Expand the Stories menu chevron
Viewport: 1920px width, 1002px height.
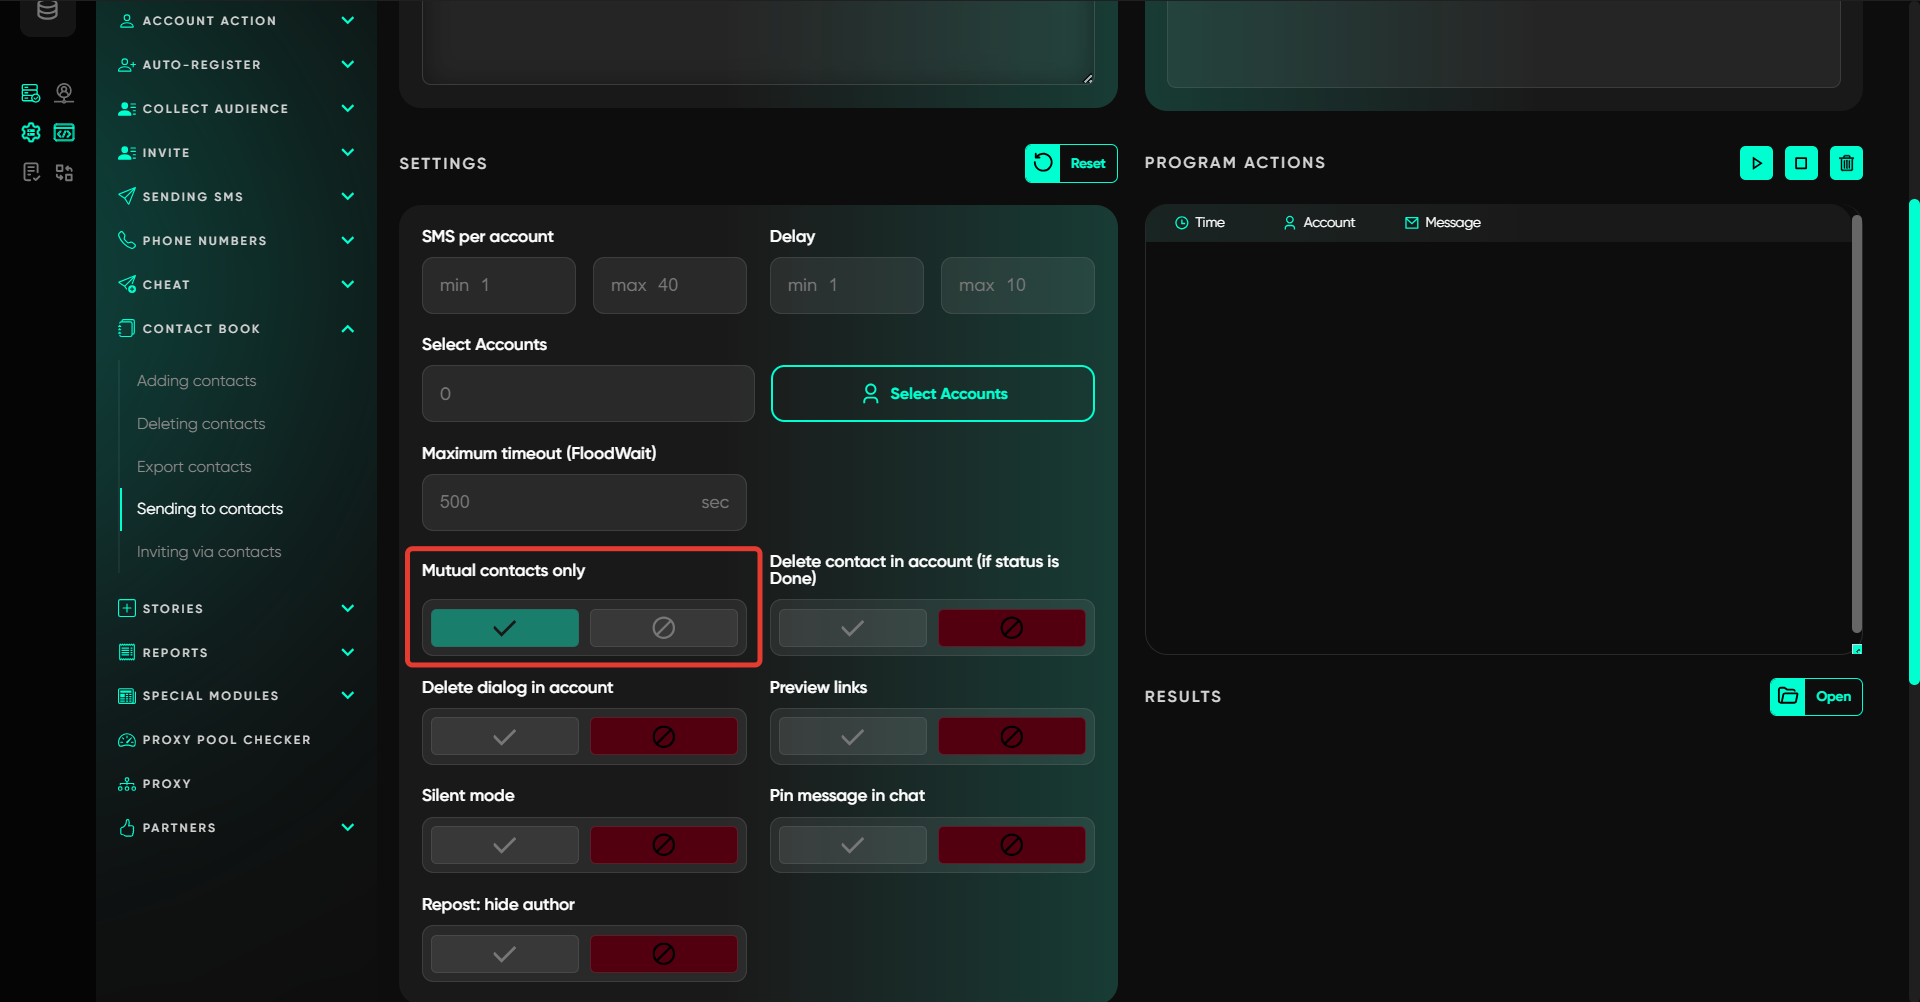point(347,608)
